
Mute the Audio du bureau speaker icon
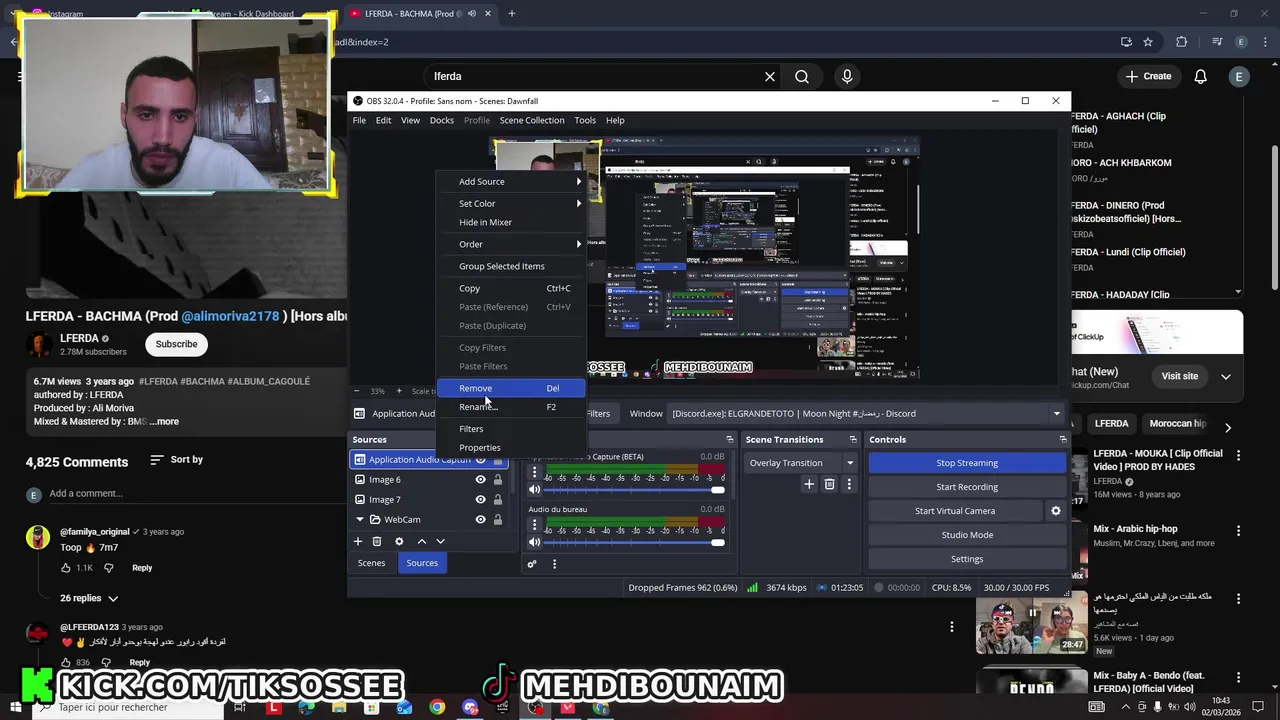pos(534,542)
